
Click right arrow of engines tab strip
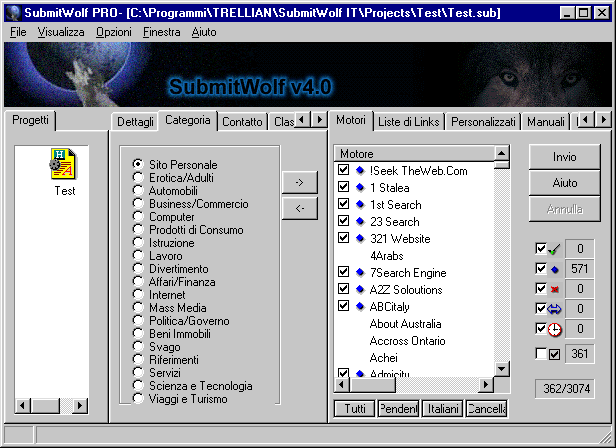click(603, 119)
